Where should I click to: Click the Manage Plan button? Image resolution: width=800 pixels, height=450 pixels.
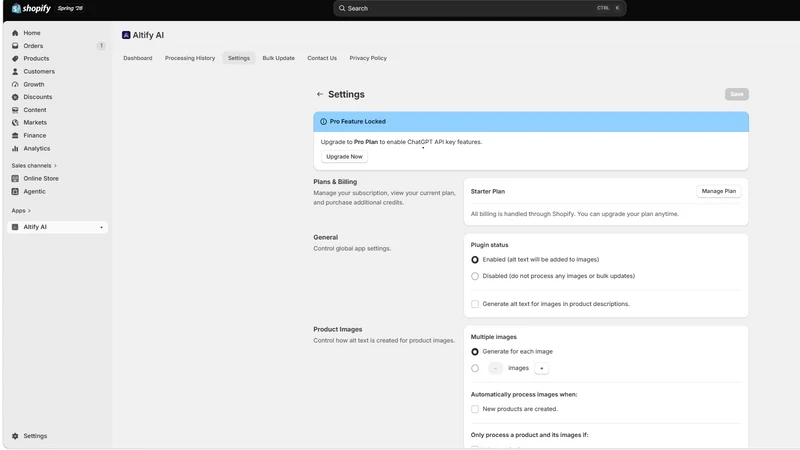(x=718, y=191)
